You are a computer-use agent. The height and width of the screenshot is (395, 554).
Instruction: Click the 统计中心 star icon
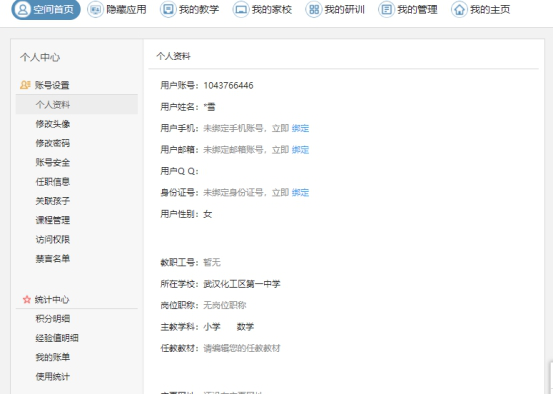[x=26, y=300]
